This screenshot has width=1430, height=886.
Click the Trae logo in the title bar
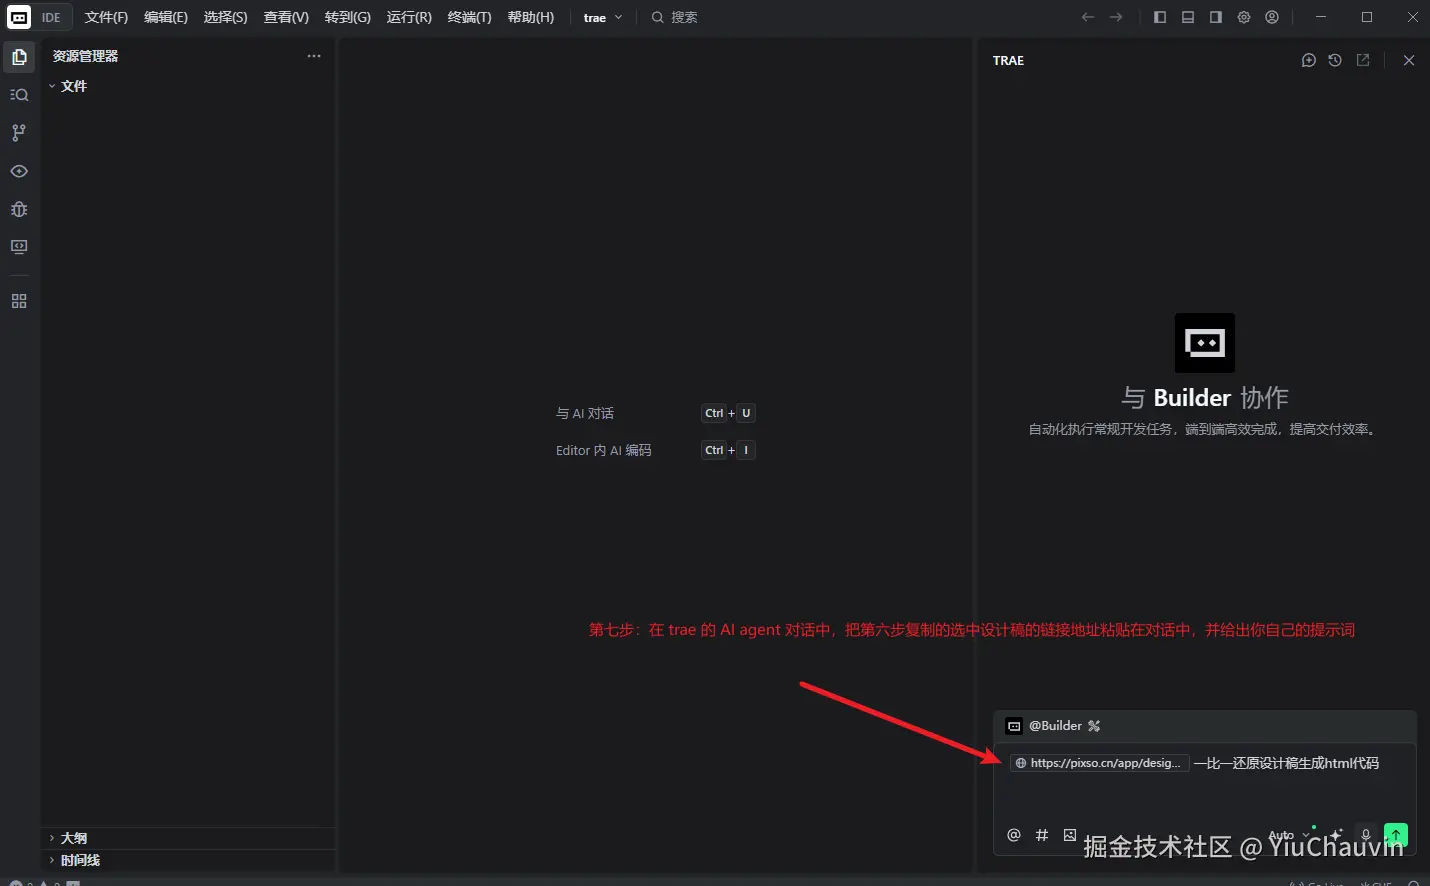pos(19,17)
